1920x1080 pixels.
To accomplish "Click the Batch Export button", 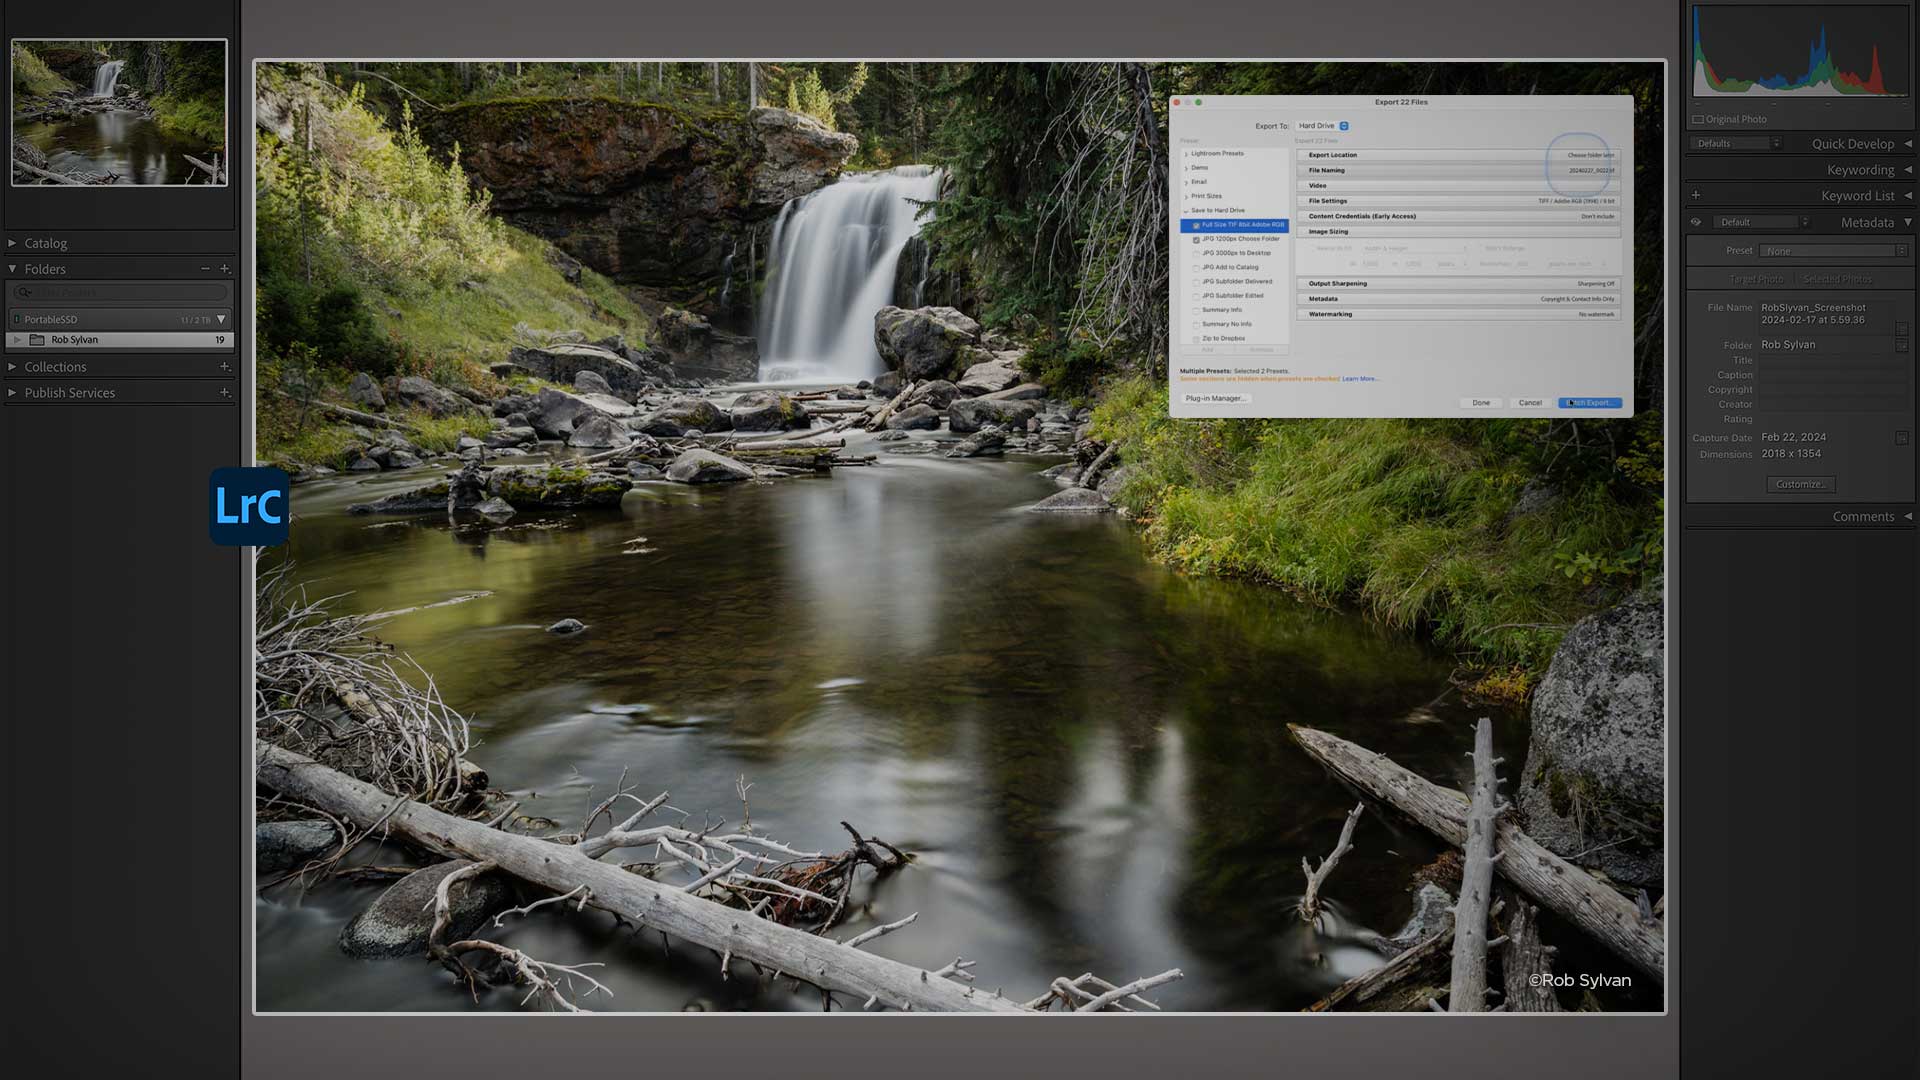I will click(1589, 403).
